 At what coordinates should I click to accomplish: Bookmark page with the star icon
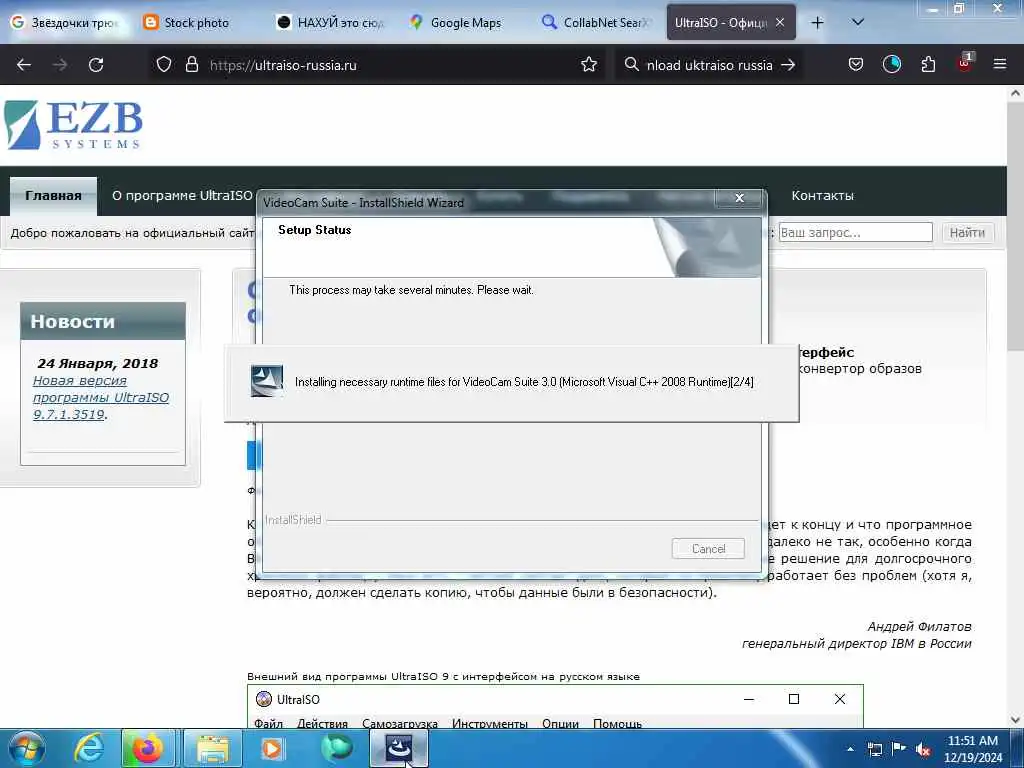click(x=588, y=65)
